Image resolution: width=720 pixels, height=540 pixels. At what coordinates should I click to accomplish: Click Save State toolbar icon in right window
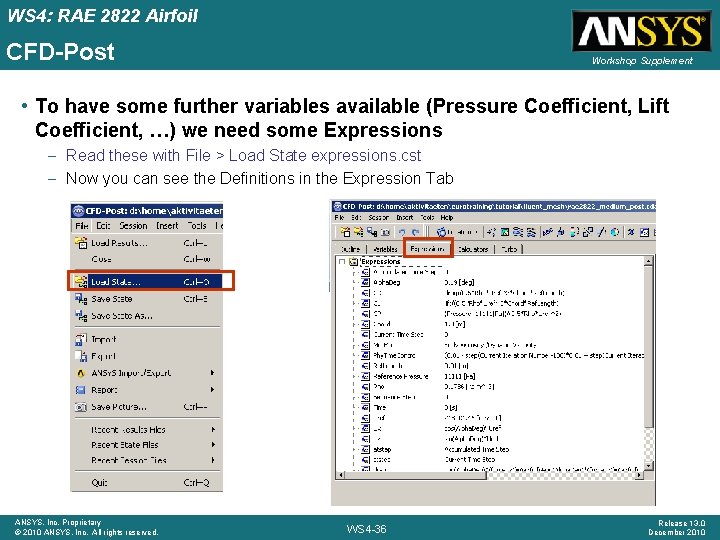point(372,232)
